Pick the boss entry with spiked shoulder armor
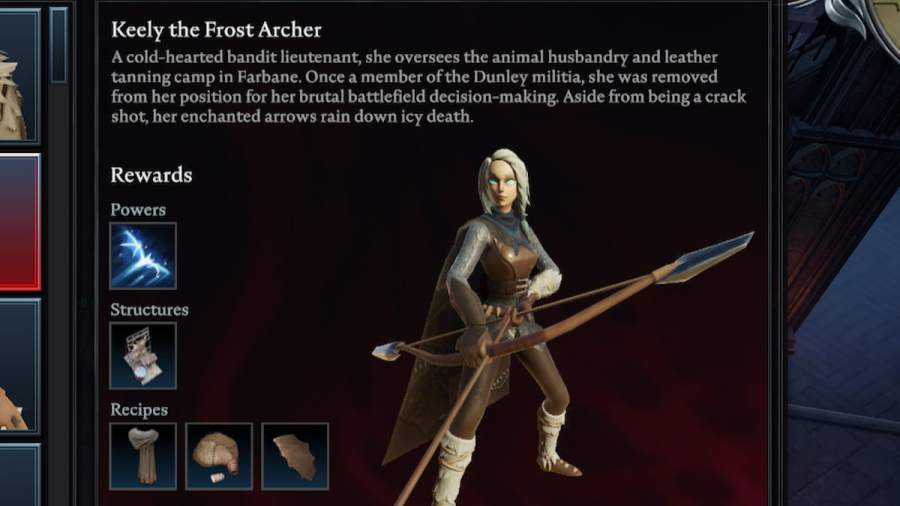The image size is (900, 506). pos(20,365)
